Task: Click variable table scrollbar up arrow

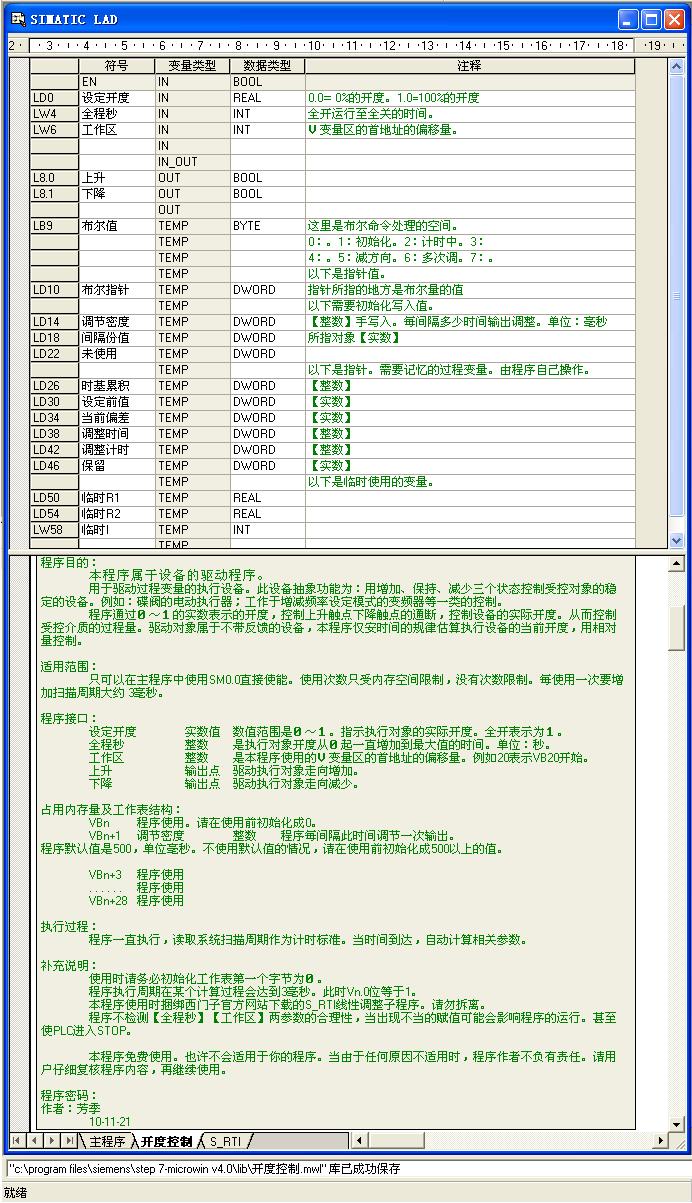Action: tap(676, 65)
